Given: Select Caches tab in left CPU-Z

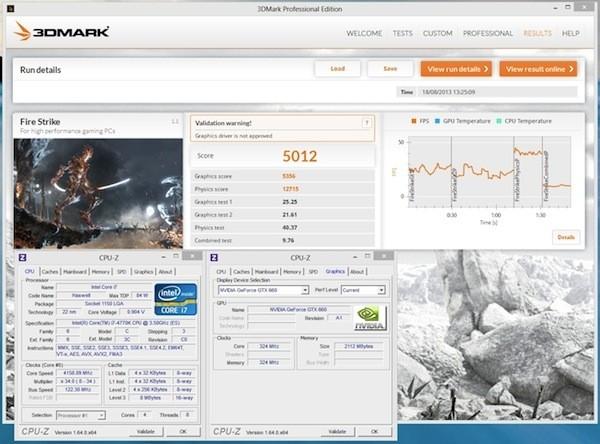Looking at the screenshot, I should 50,271.
